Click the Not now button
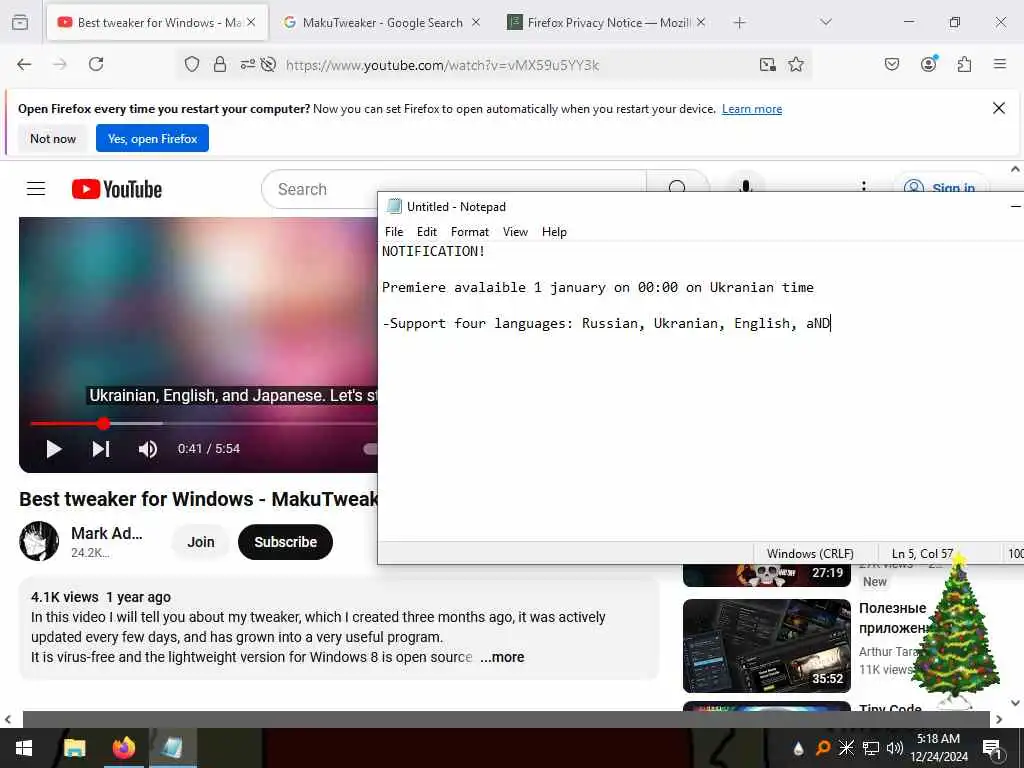1024x768 pixels. (x=53, y=138)
